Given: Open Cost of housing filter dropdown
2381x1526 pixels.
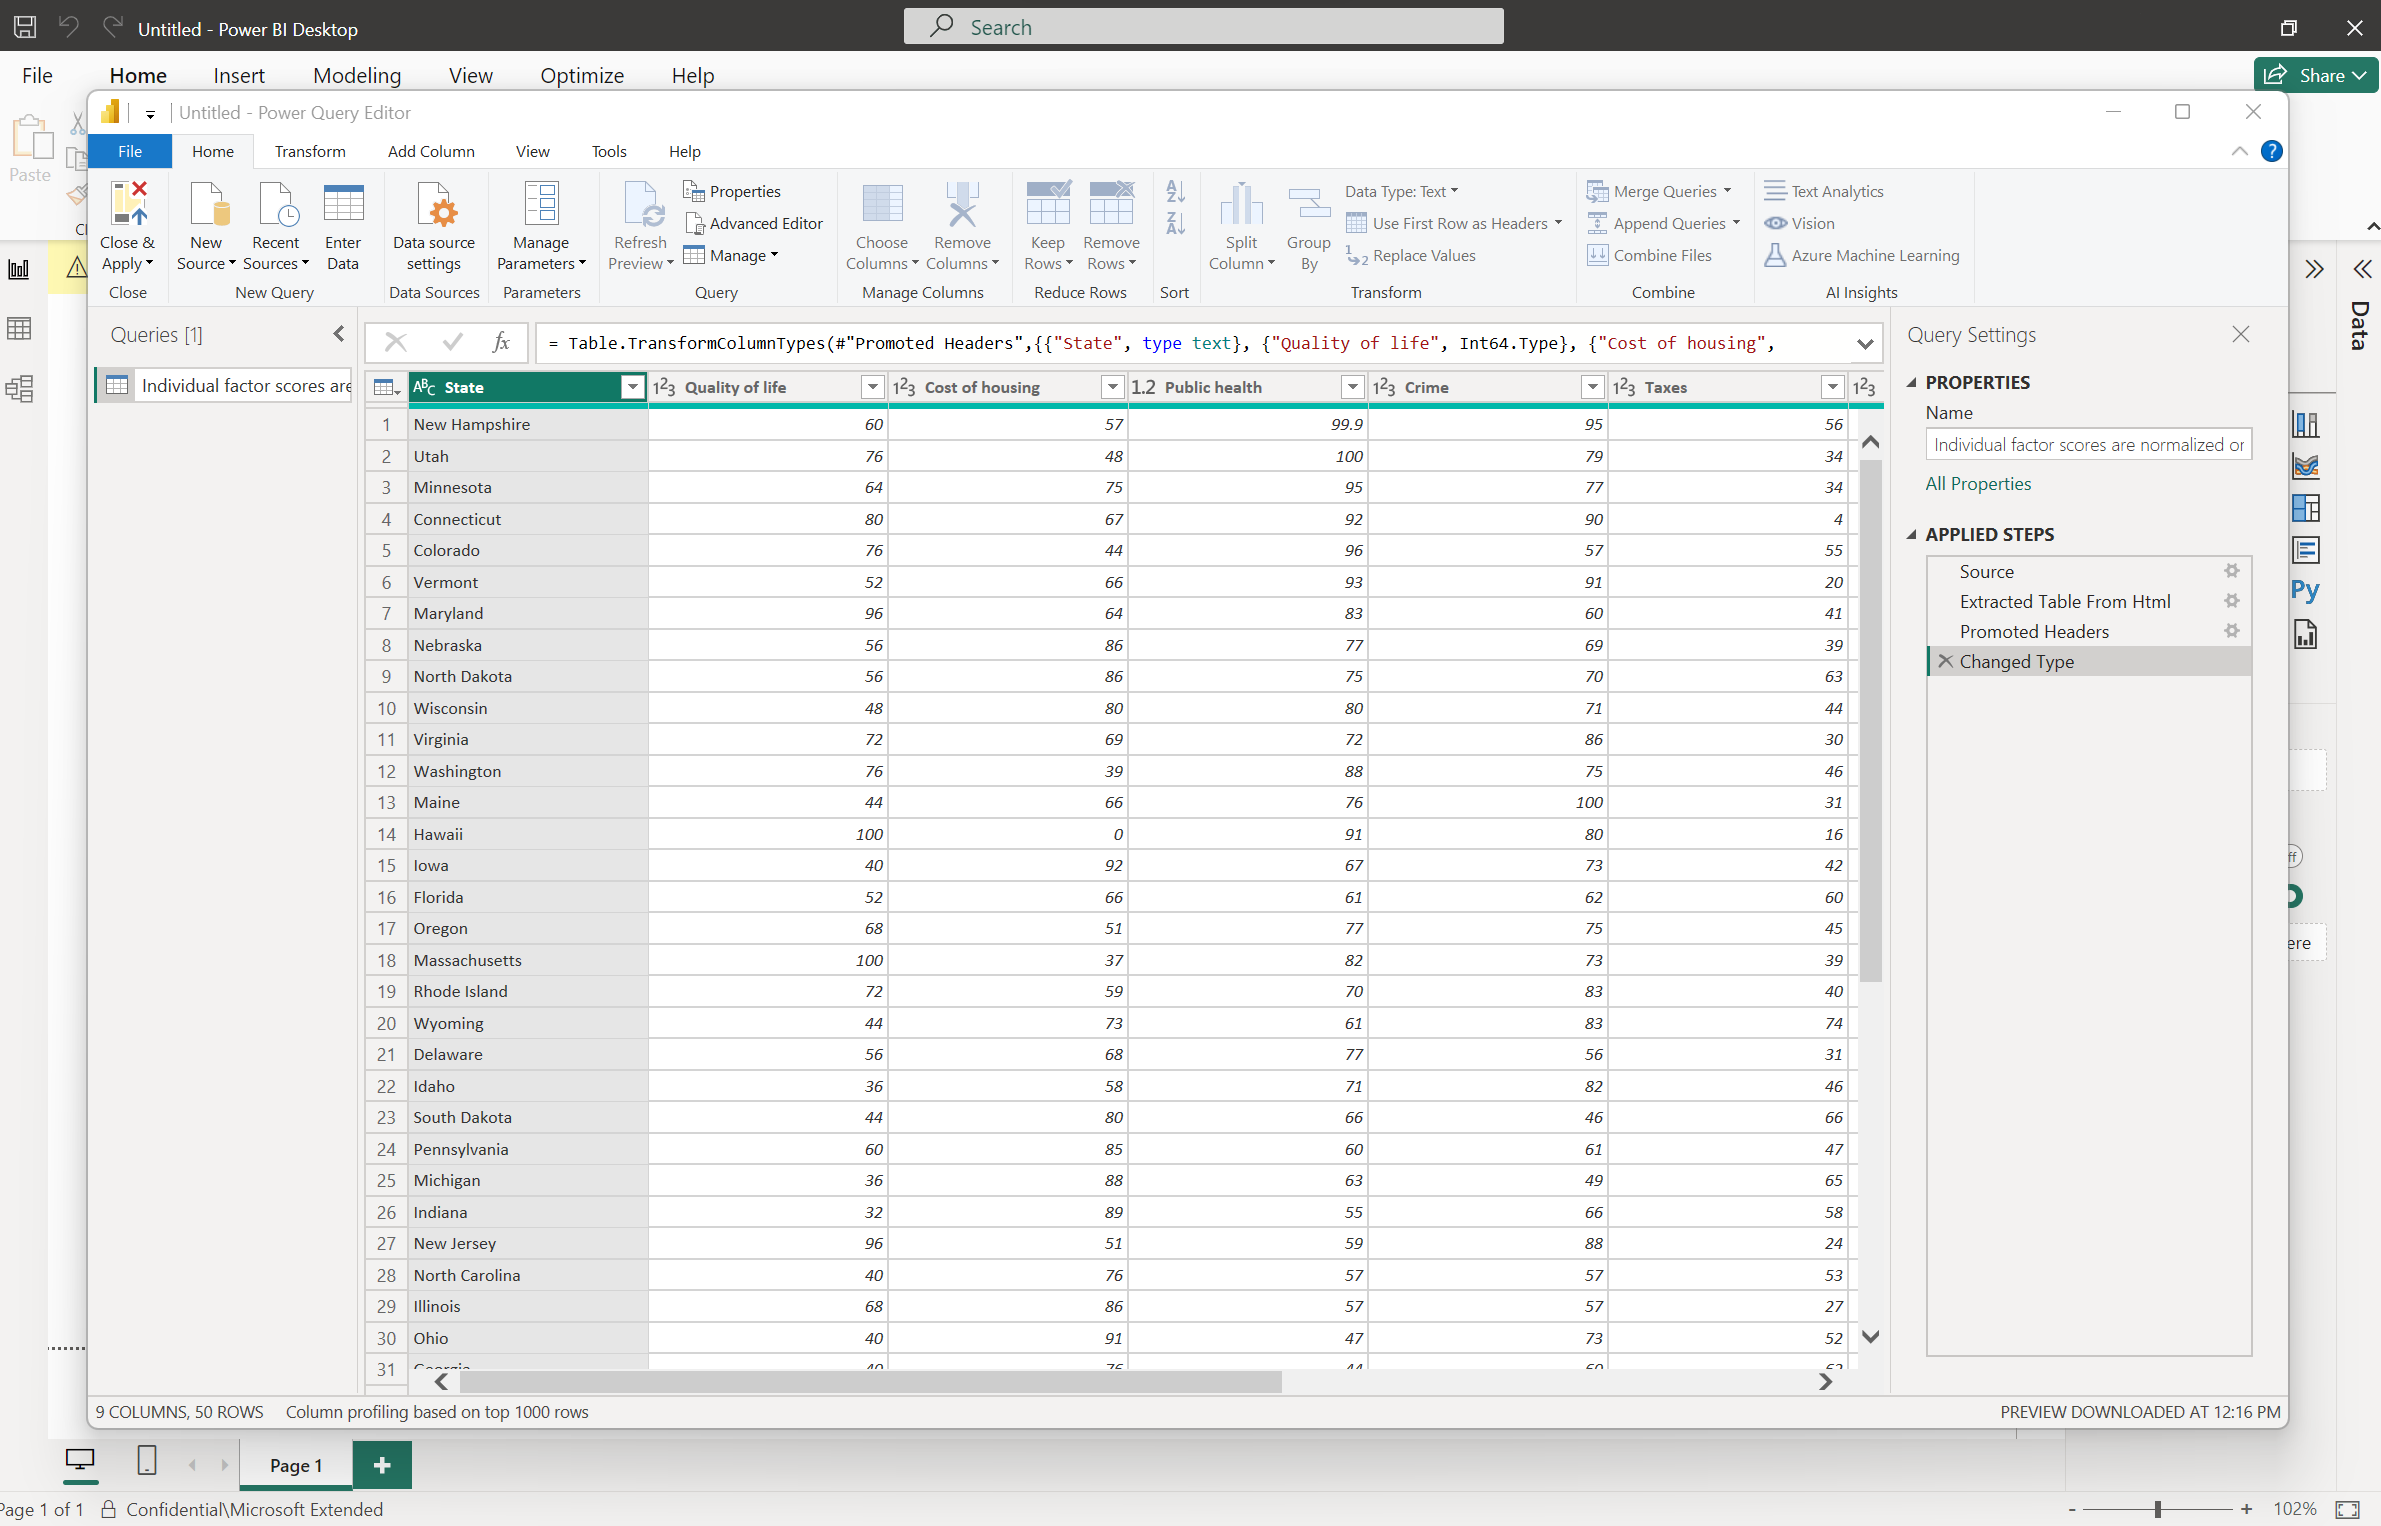Looking at the screenshot, I should 1112,387.
